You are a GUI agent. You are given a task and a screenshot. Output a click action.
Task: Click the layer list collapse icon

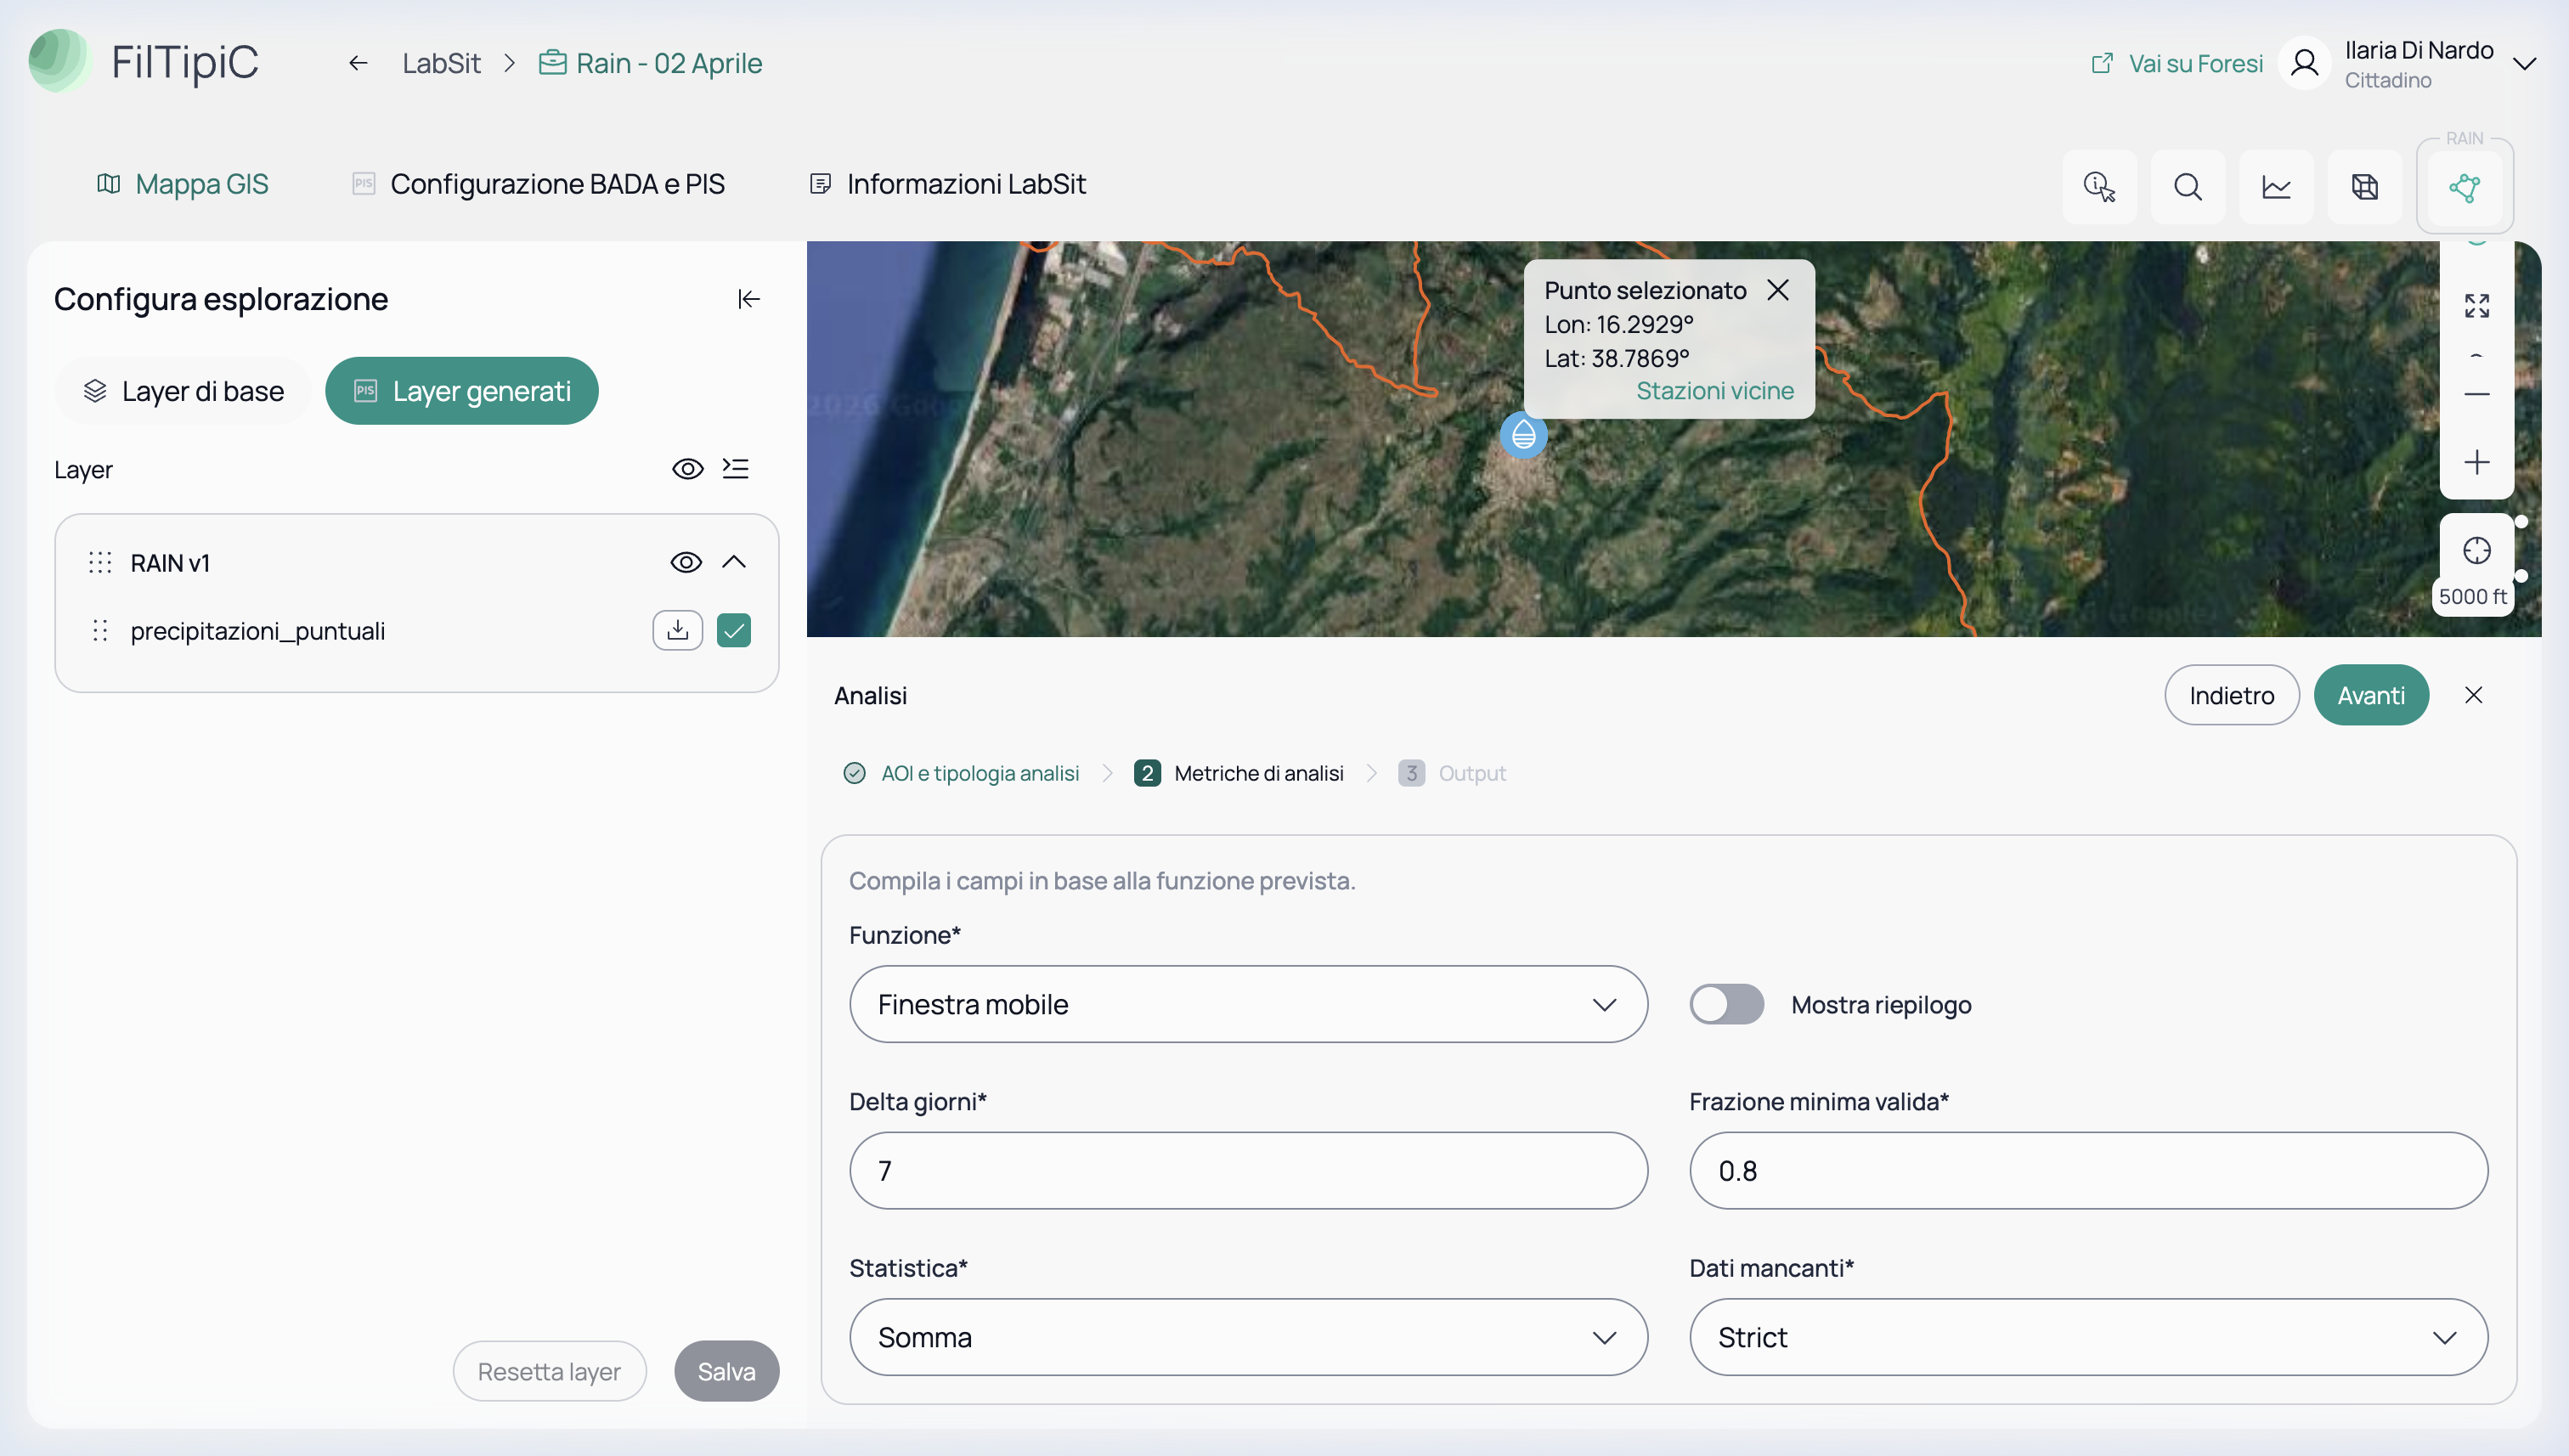click(736, 469)
